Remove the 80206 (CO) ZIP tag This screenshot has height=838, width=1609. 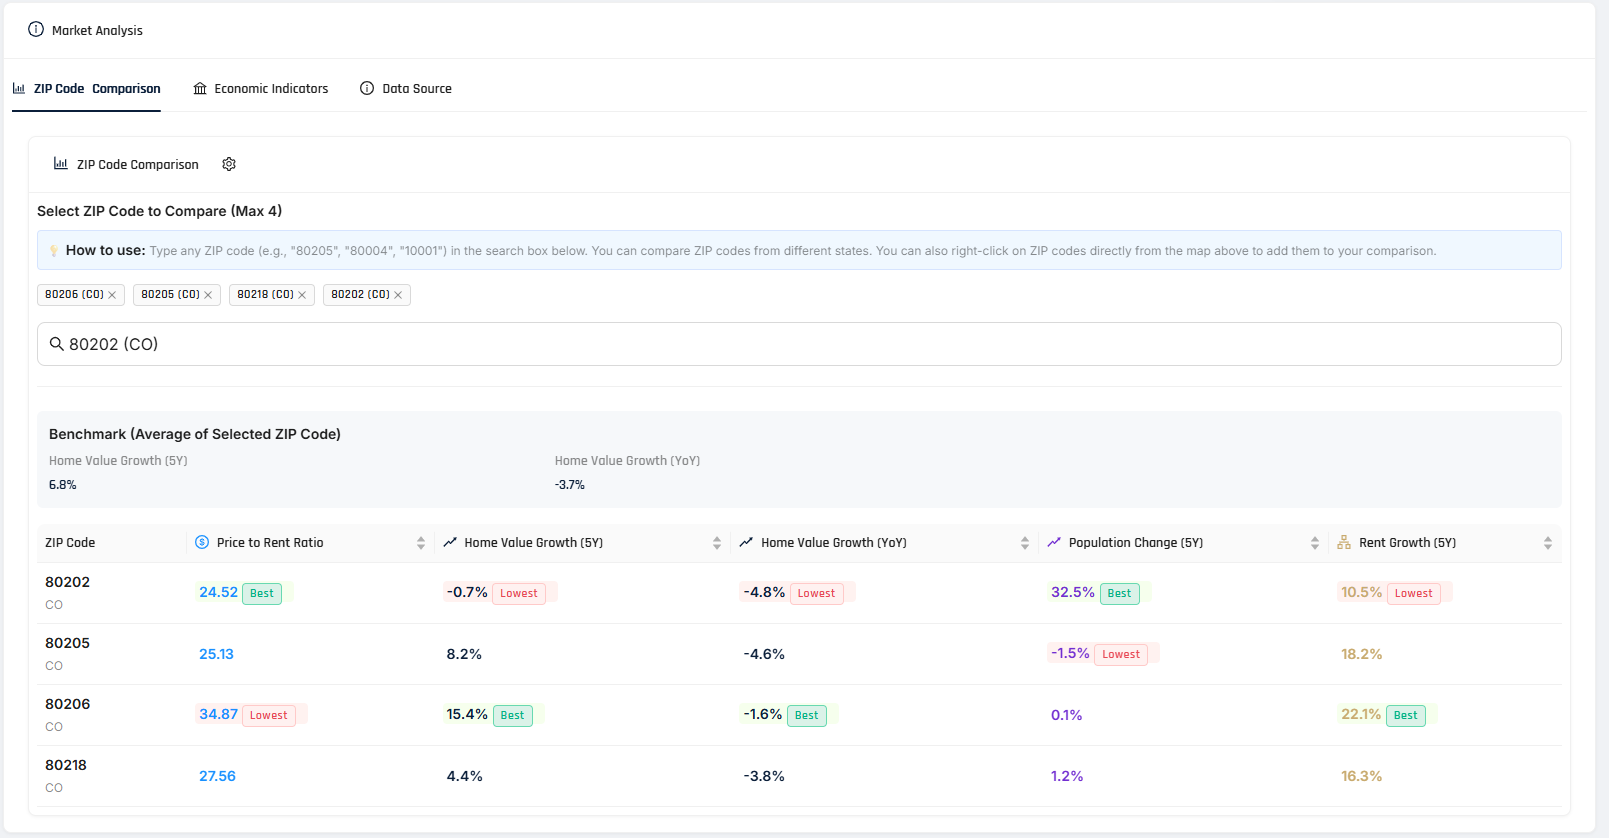click(x=112, y=295)
